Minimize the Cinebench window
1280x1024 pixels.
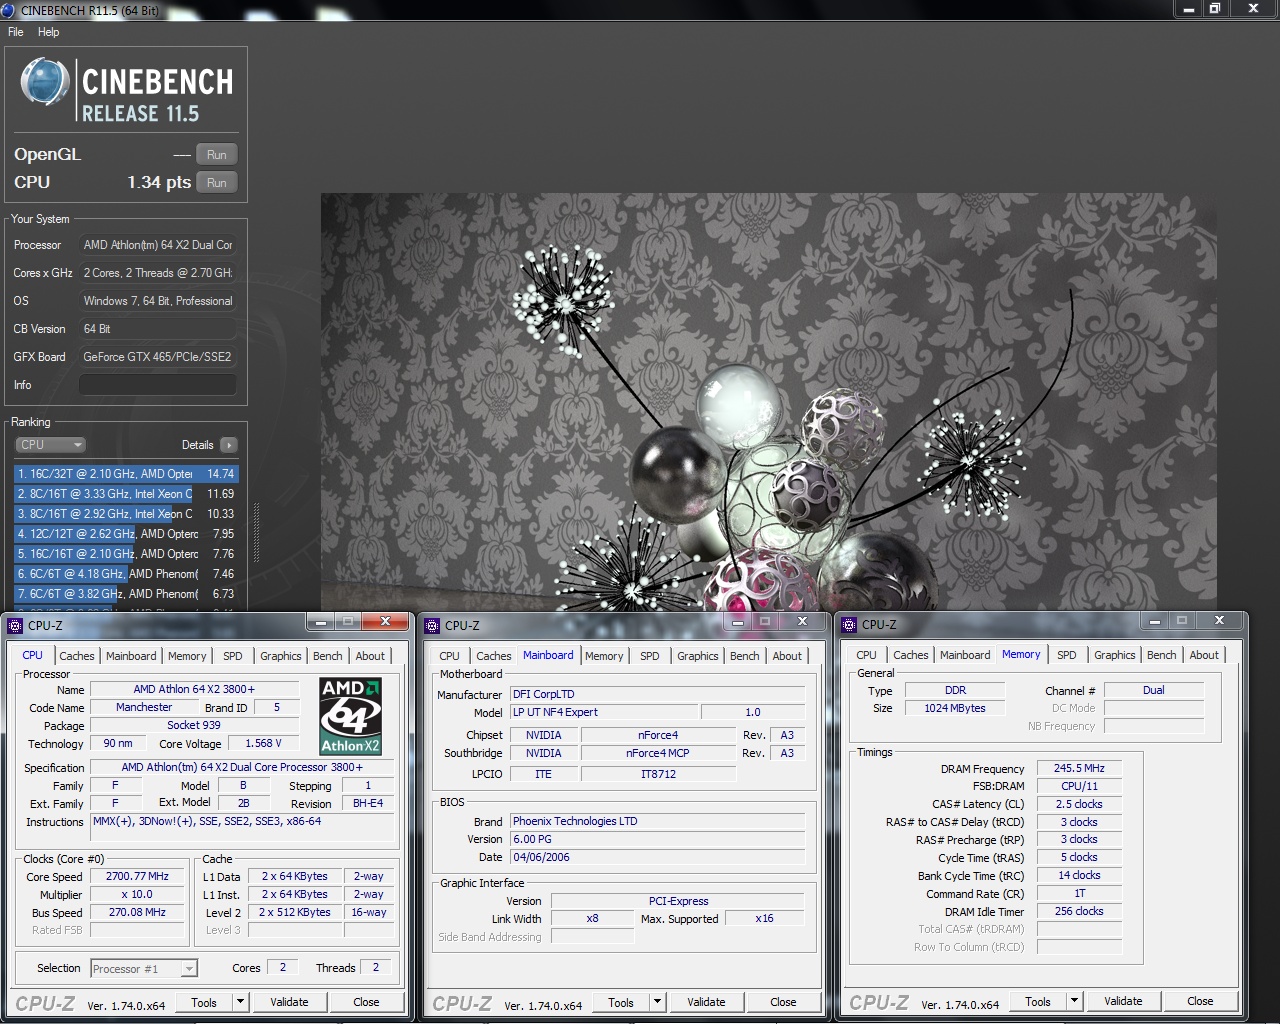(1189, 9)
